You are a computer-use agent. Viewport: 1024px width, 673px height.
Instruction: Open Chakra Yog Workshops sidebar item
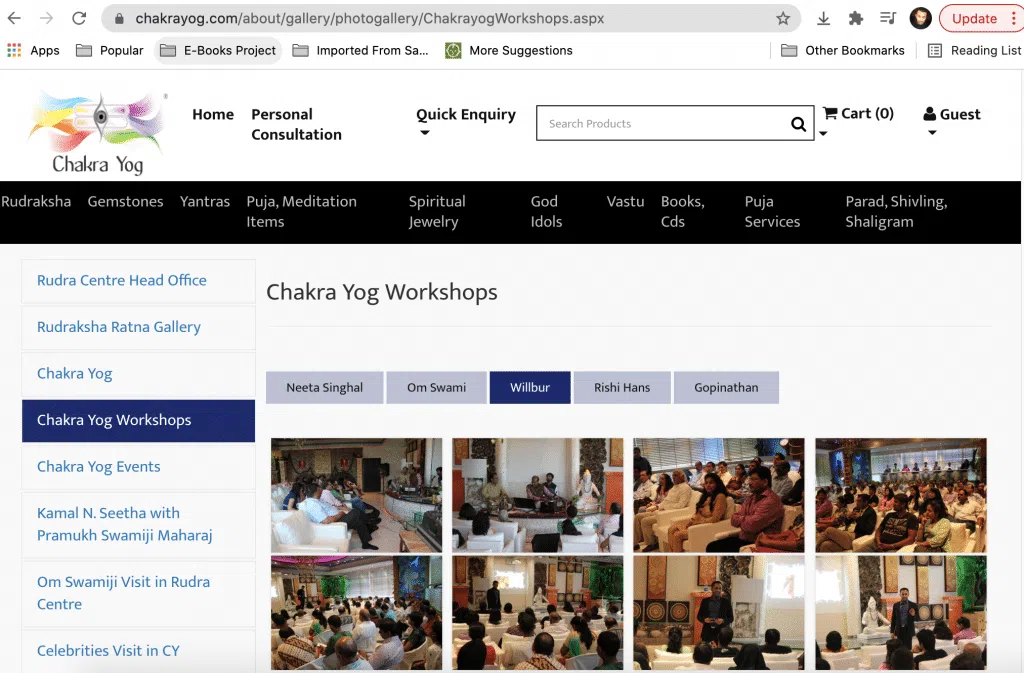point(138,420)
